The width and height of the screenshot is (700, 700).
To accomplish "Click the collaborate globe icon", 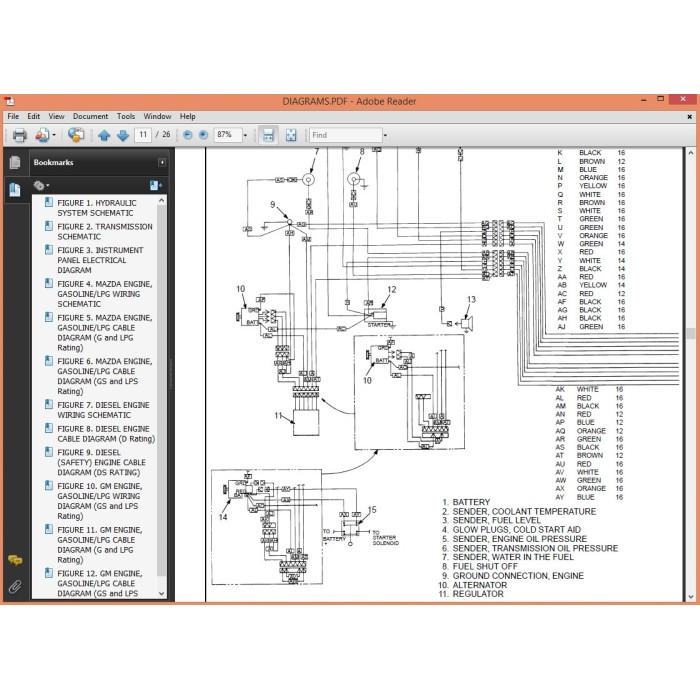I will (76, 135).
